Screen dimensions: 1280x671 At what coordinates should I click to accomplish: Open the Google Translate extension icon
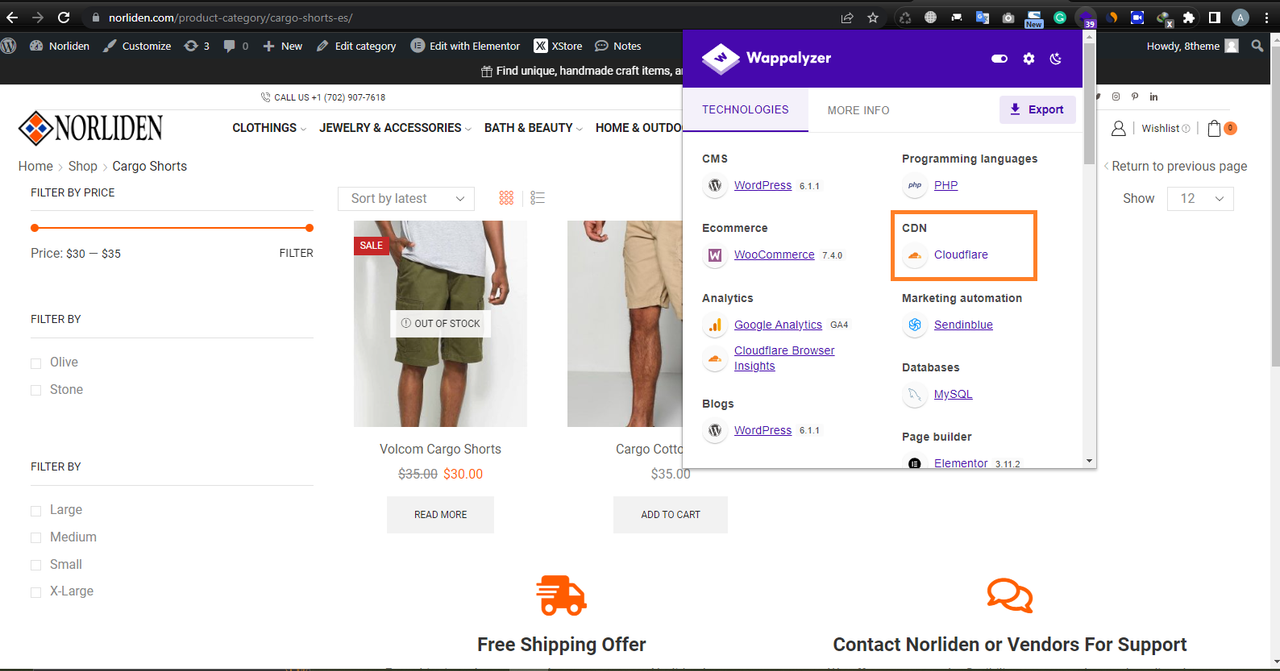[x=983, y=18]
